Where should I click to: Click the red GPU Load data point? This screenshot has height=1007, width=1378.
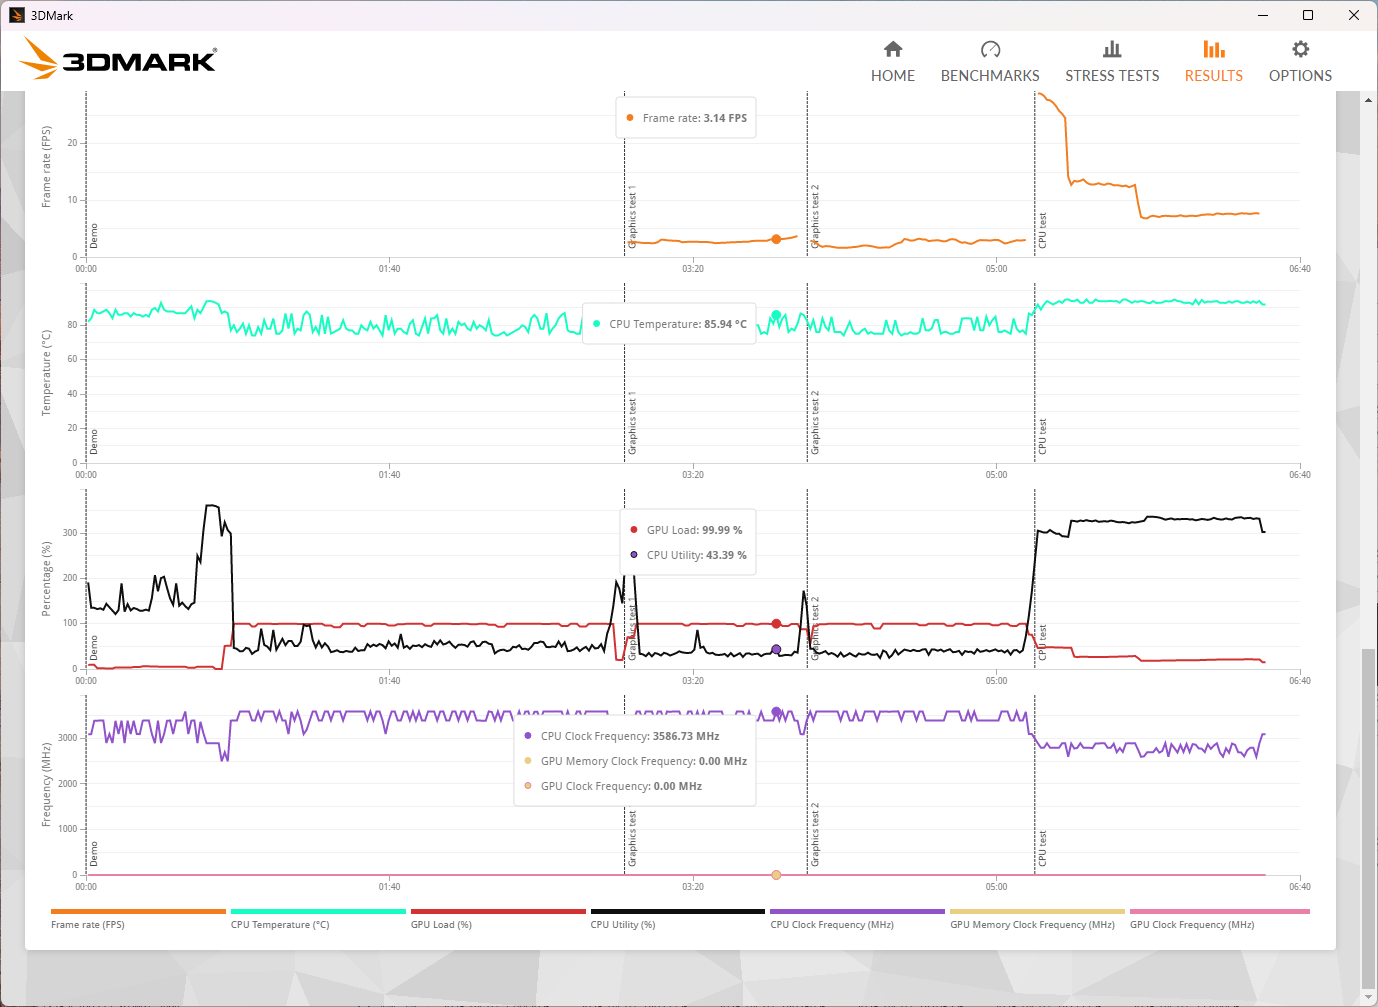click(x=776, y=624)
